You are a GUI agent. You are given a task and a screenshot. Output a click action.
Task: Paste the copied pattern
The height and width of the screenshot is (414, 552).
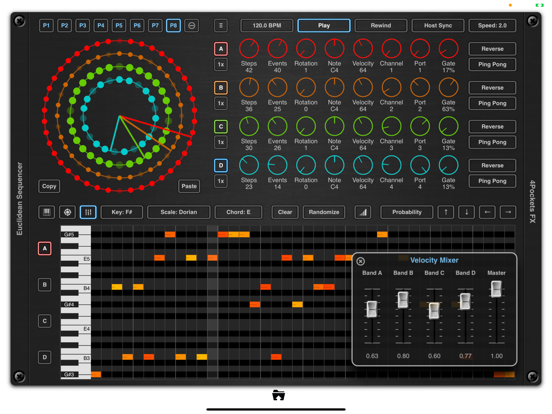(x=189, y=186)
